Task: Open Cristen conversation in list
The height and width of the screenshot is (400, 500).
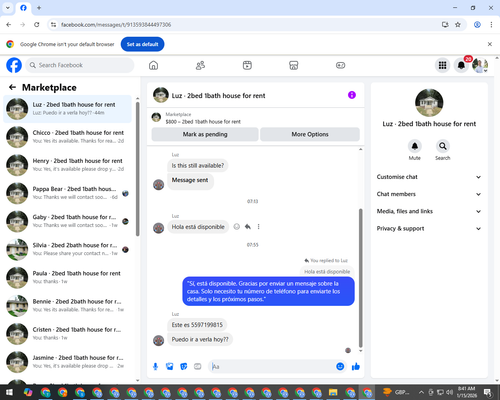Action: [68, 334]
